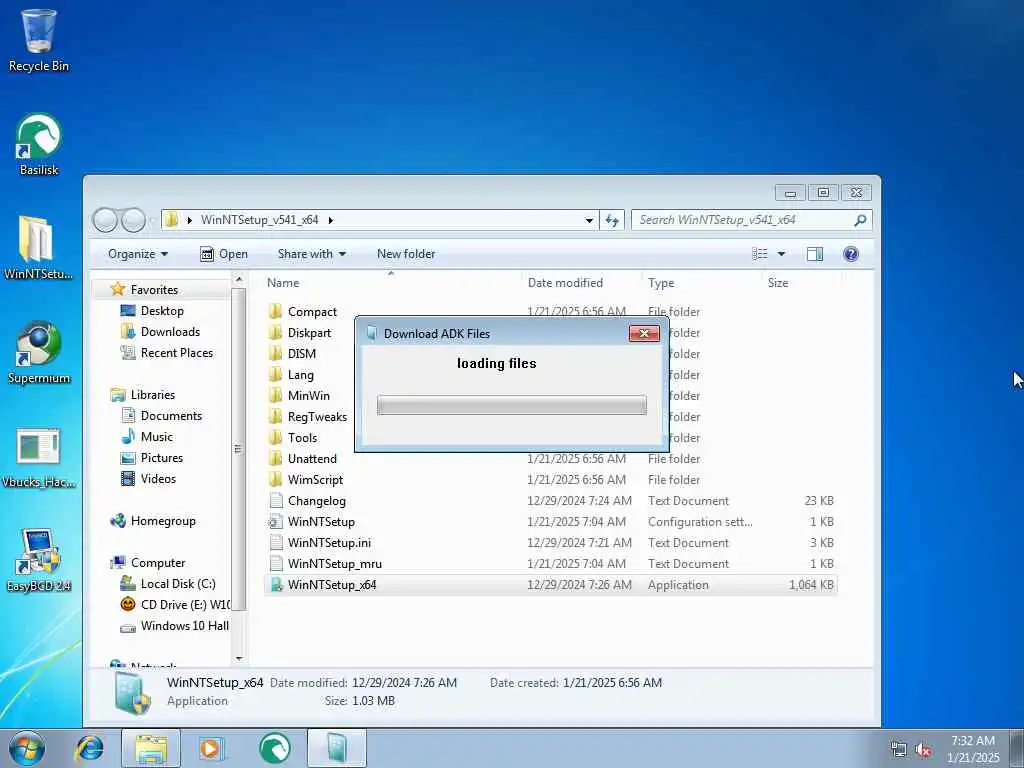Click the change view icon
Viewport: 1024px width, 768px height.
click(760, 254)
